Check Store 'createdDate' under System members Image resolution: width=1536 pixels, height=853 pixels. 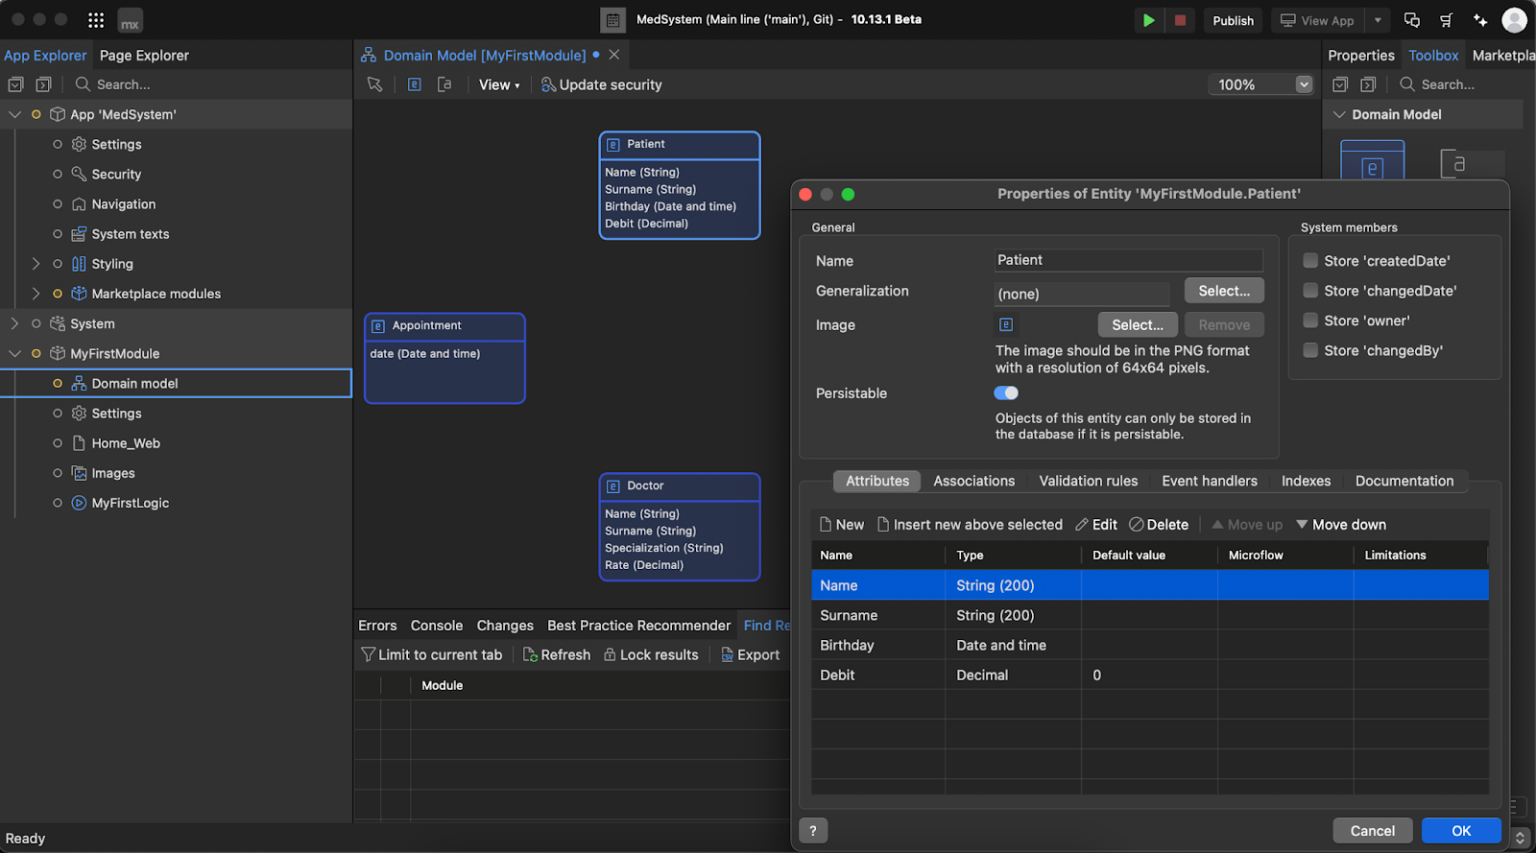point(1310,260)
